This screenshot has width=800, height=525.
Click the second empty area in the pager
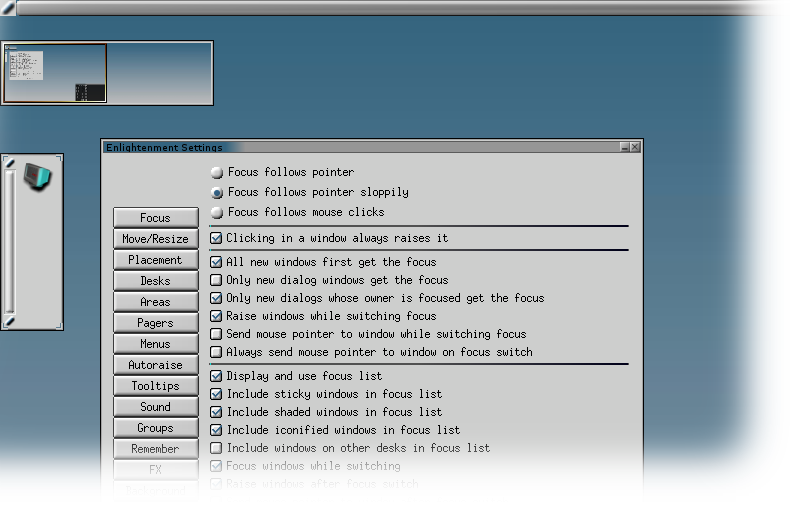[159, 73]
